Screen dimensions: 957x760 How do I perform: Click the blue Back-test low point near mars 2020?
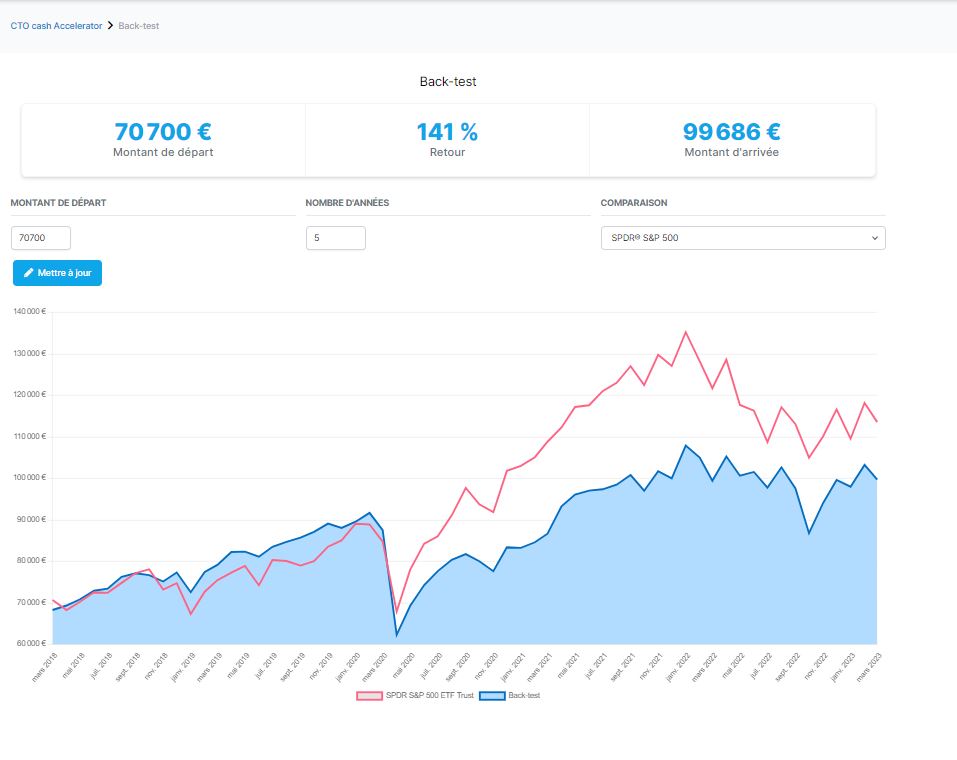click(x=397, y=635)
